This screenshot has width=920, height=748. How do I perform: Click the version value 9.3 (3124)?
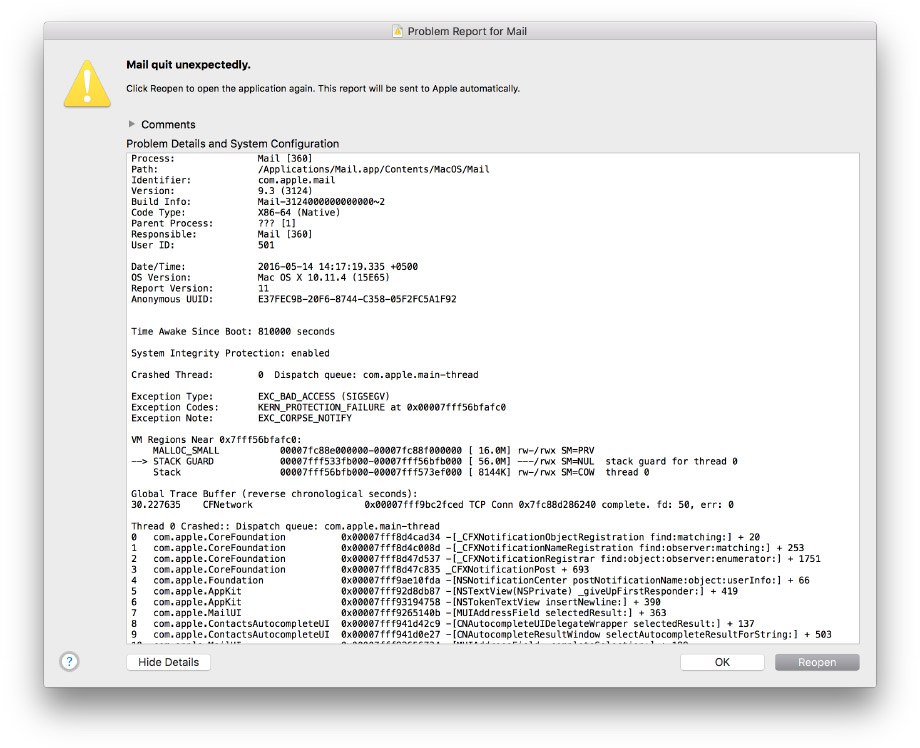coord(285,191)
